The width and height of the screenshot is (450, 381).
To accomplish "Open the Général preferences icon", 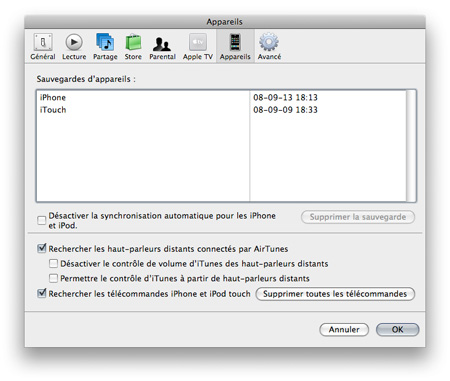I will pyautogui.click(x=43, y=47).
